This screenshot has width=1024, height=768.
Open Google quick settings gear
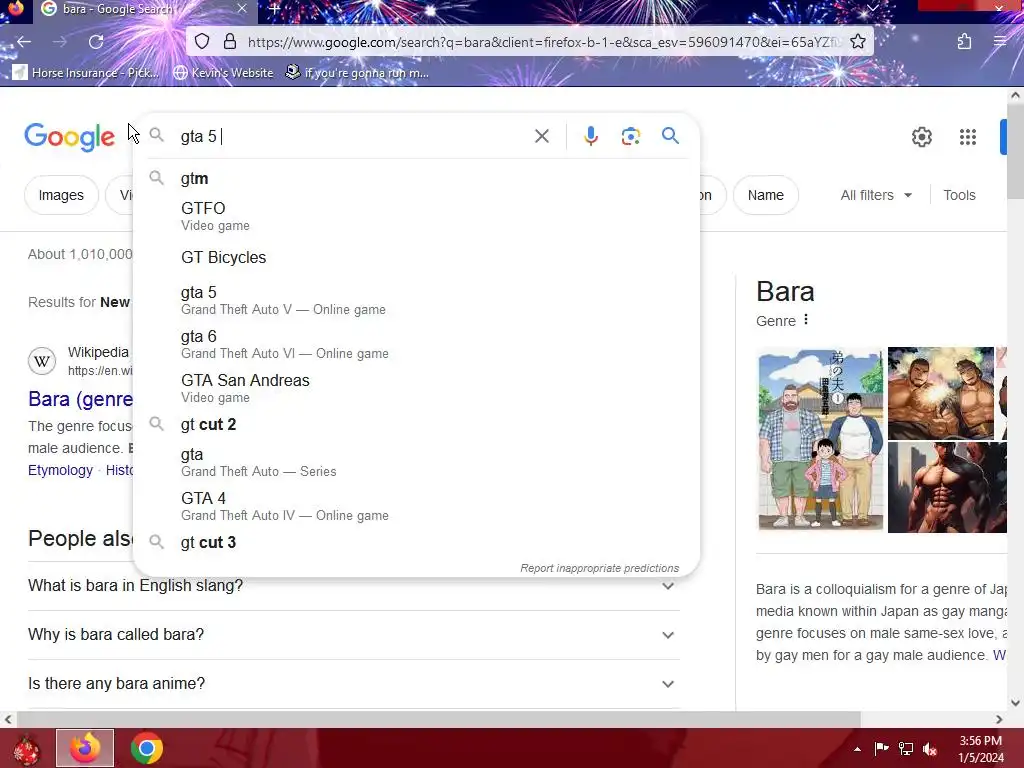pyautogui.click(x=921, y=137)
